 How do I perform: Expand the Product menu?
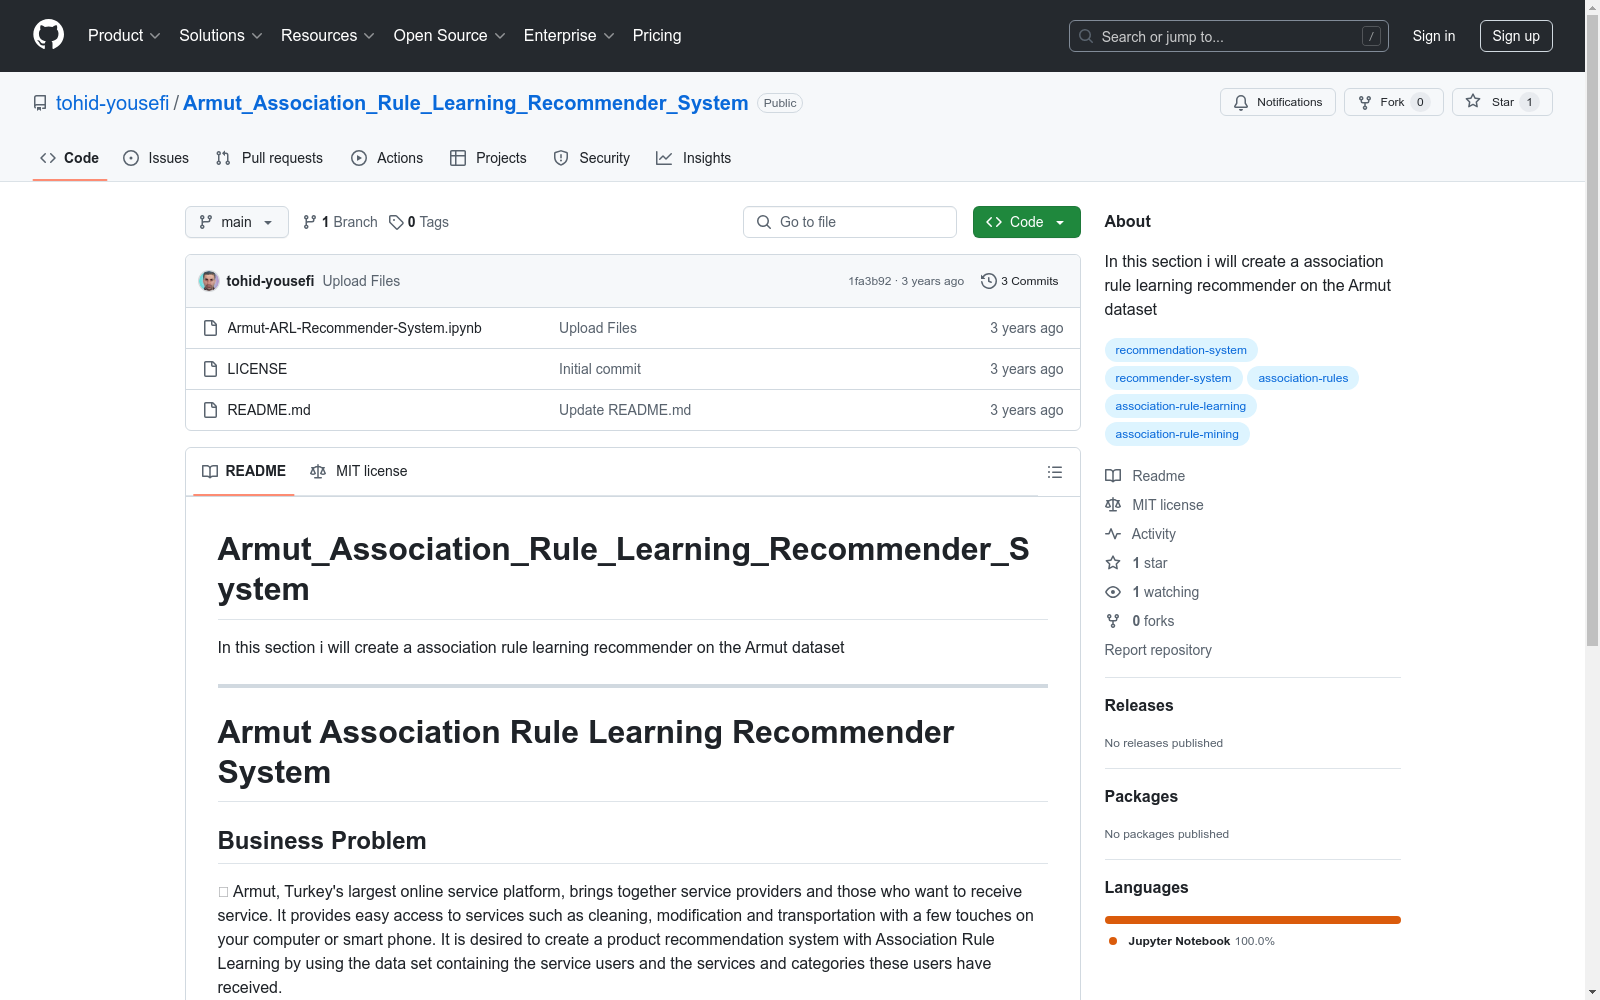click(x=124, y=35)
